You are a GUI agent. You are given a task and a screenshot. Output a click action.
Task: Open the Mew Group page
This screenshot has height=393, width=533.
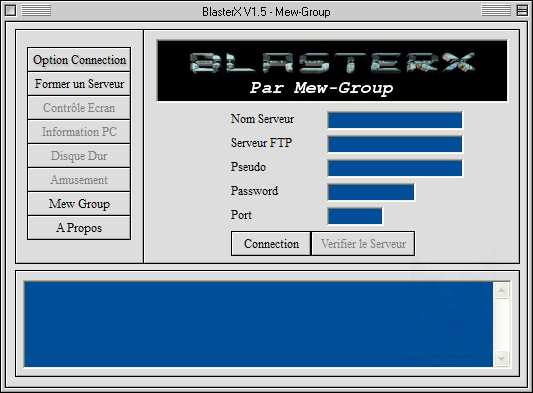coord(79,204)
